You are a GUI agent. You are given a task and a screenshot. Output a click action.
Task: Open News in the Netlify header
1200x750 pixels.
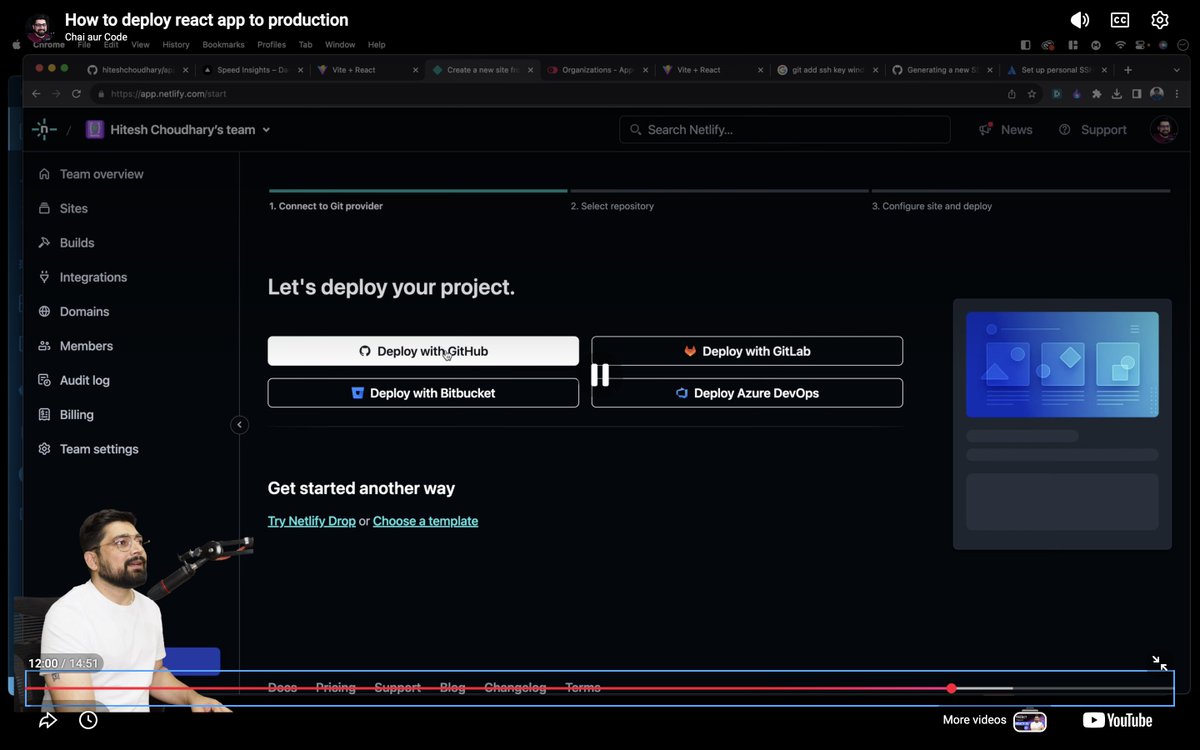coord(1005,130)
